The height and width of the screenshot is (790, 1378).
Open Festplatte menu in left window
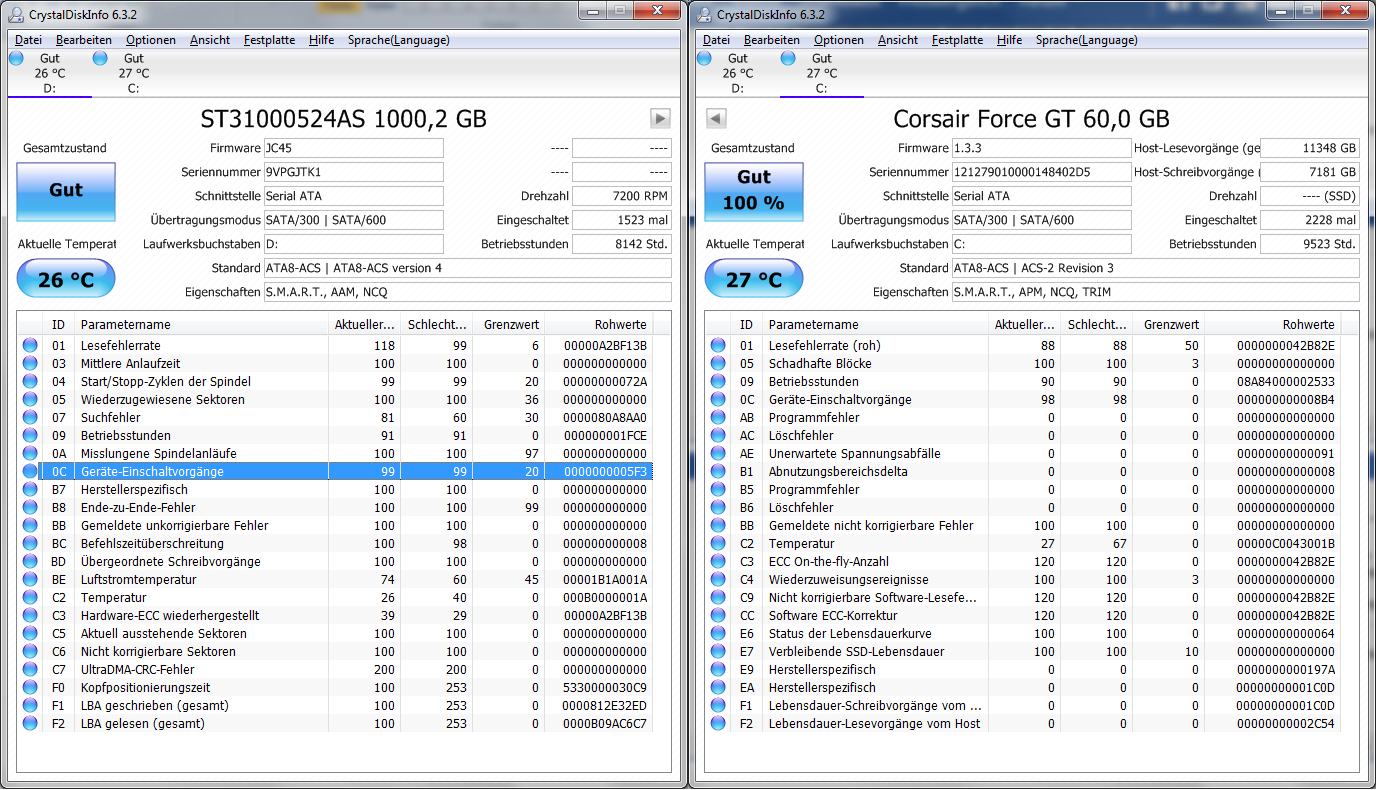270,40
